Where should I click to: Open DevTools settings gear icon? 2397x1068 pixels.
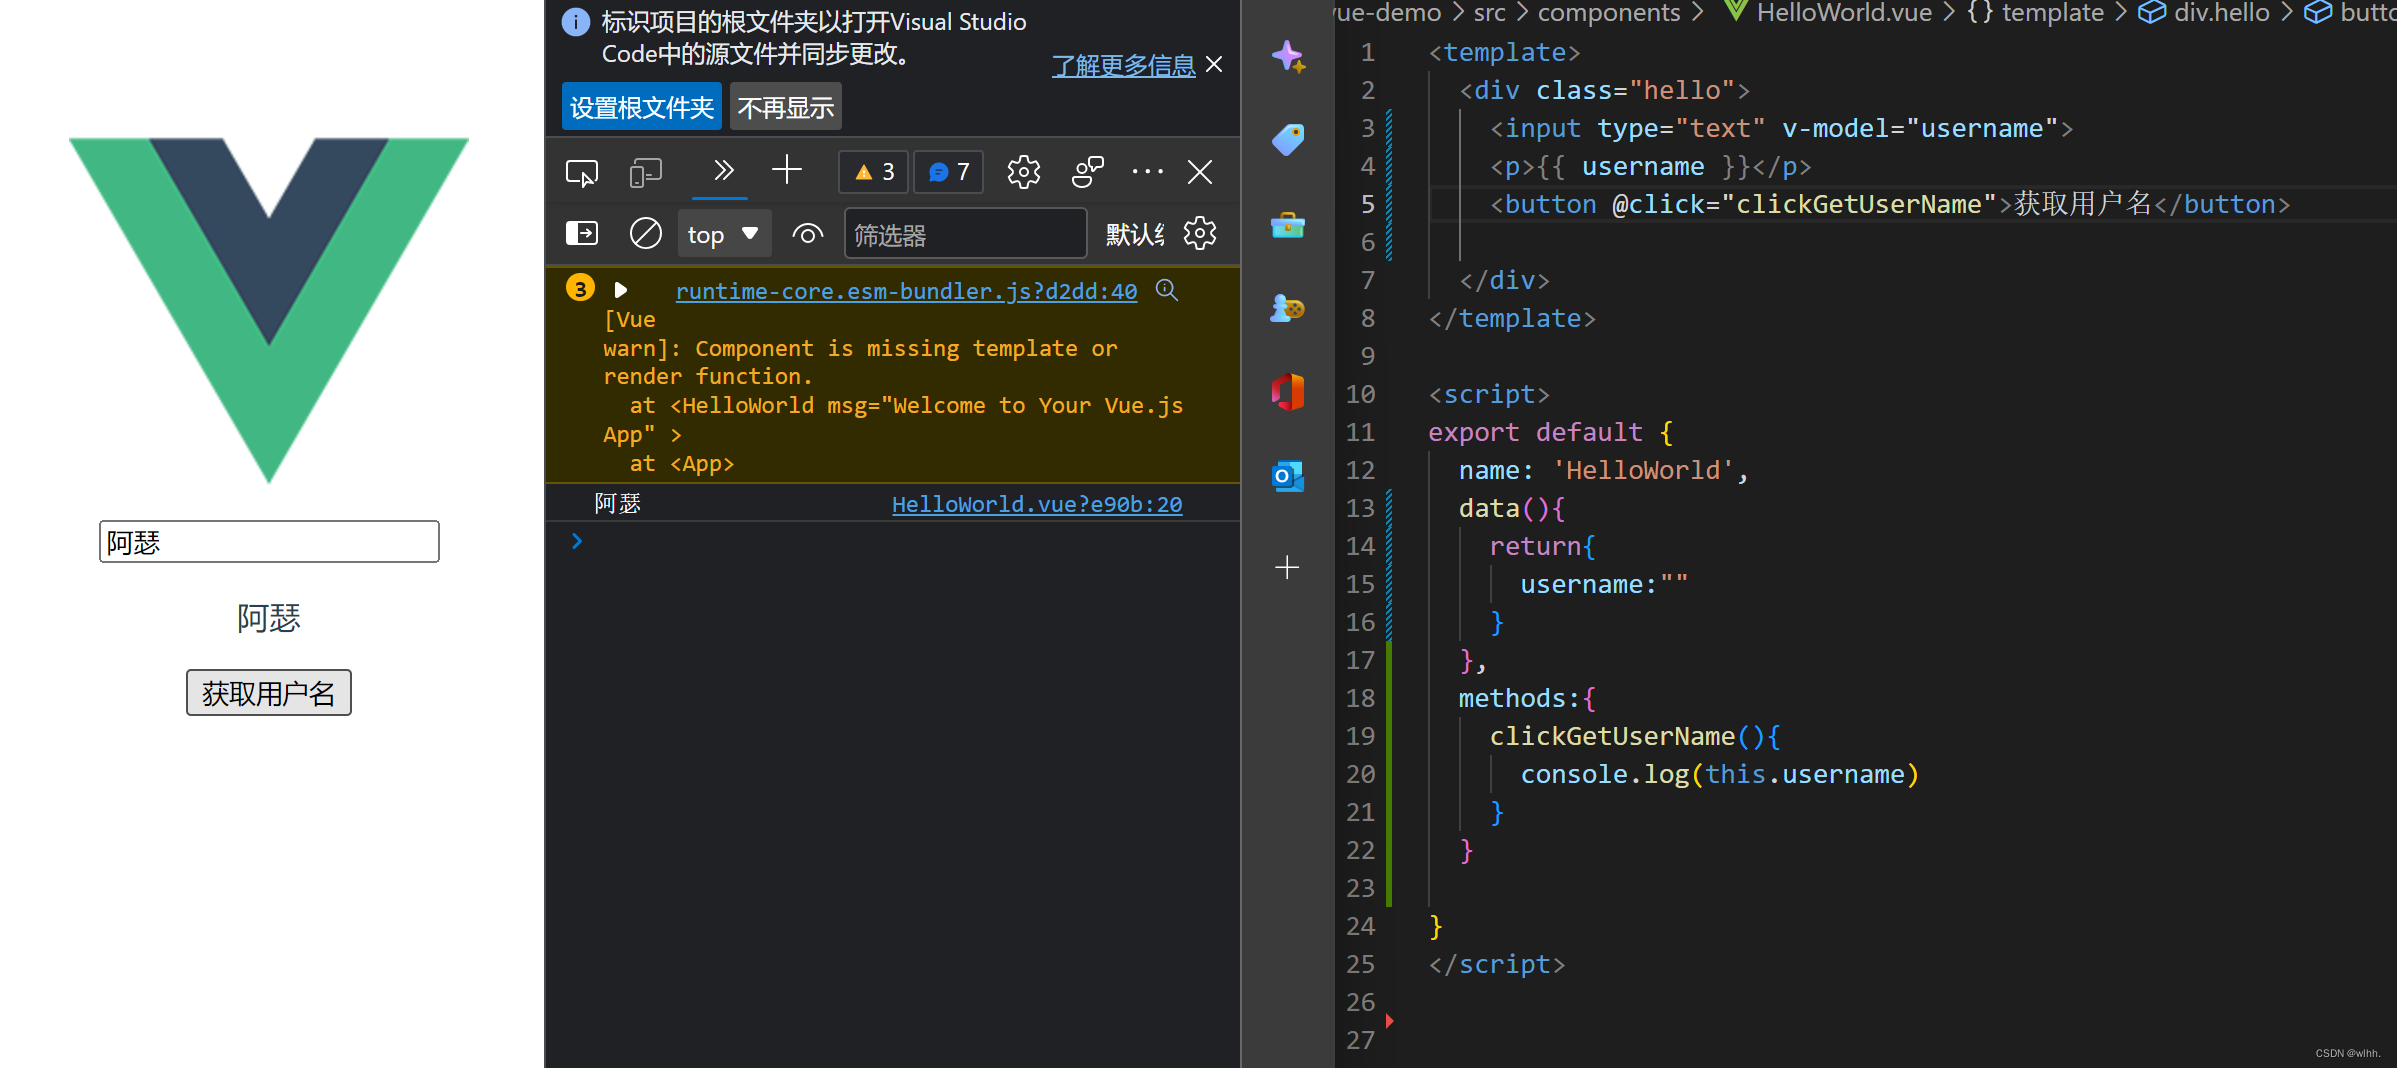1023,172
